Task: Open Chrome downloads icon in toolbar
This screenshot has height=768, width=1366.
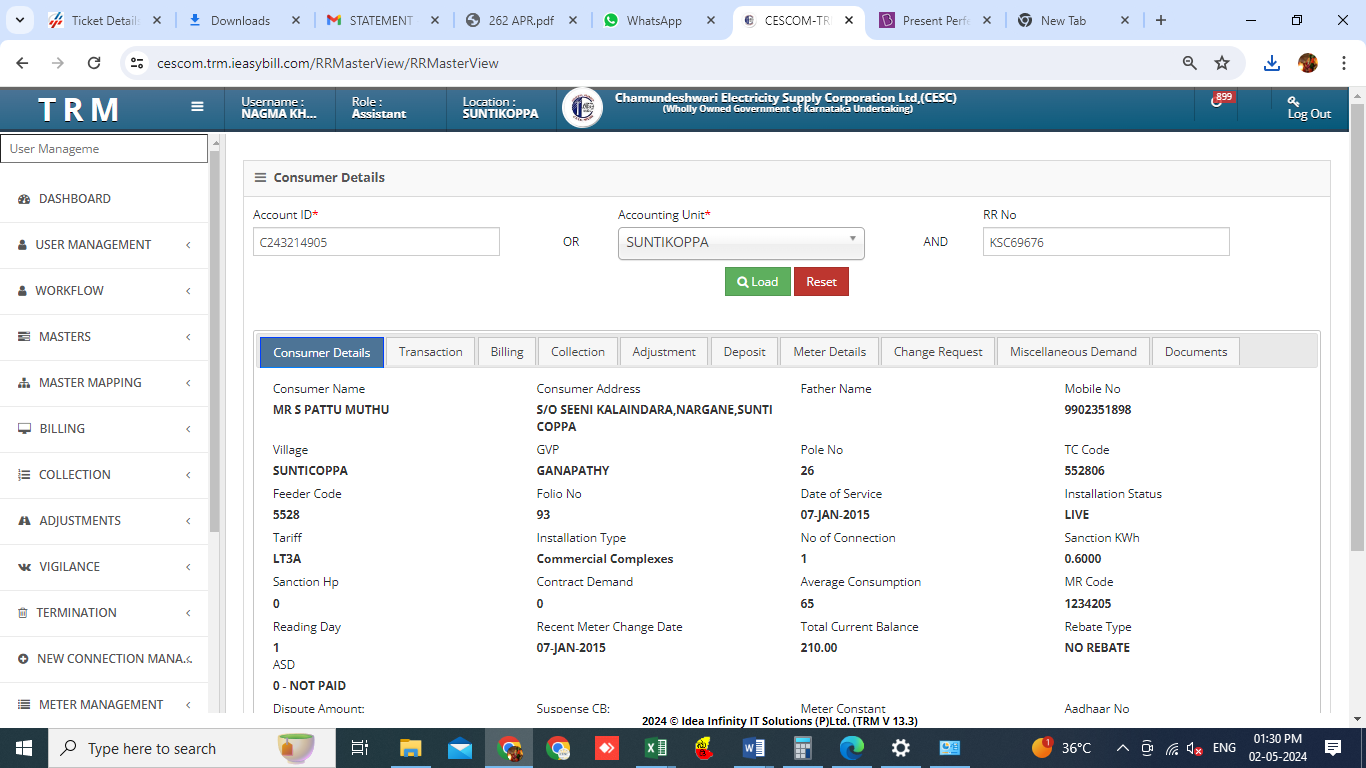Action: pyautogui.click(x=1272, y=63)
